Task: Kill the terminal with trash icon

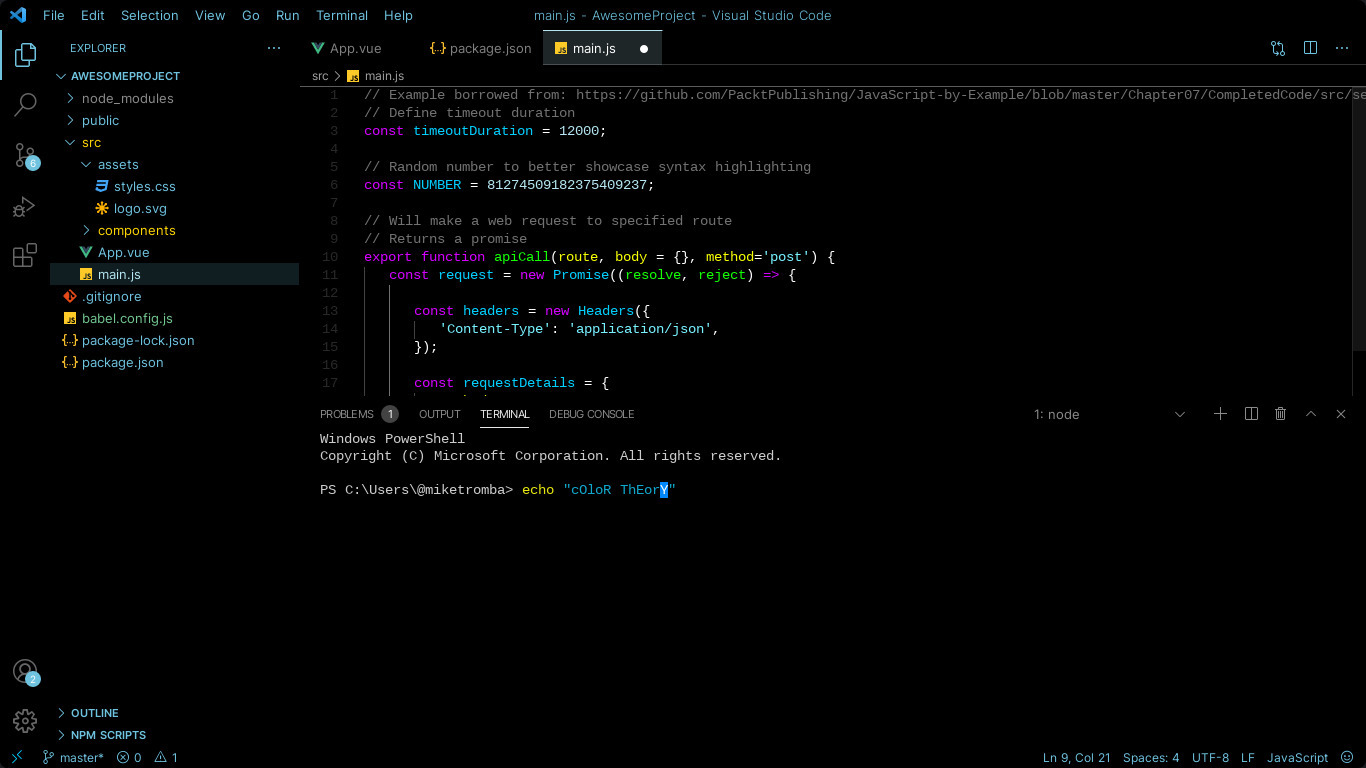Action: [x=1280, y=414]
